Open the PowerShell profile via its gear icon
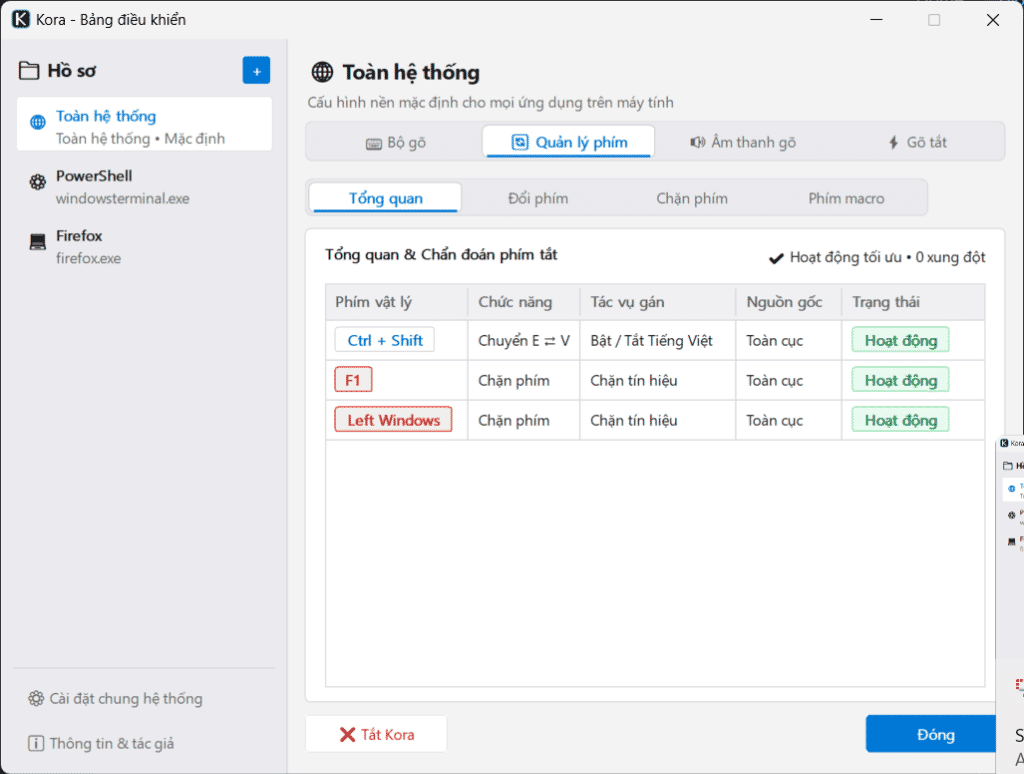Screen dimensions: 1024x774 pyautogui.click(x=38, y=182)
